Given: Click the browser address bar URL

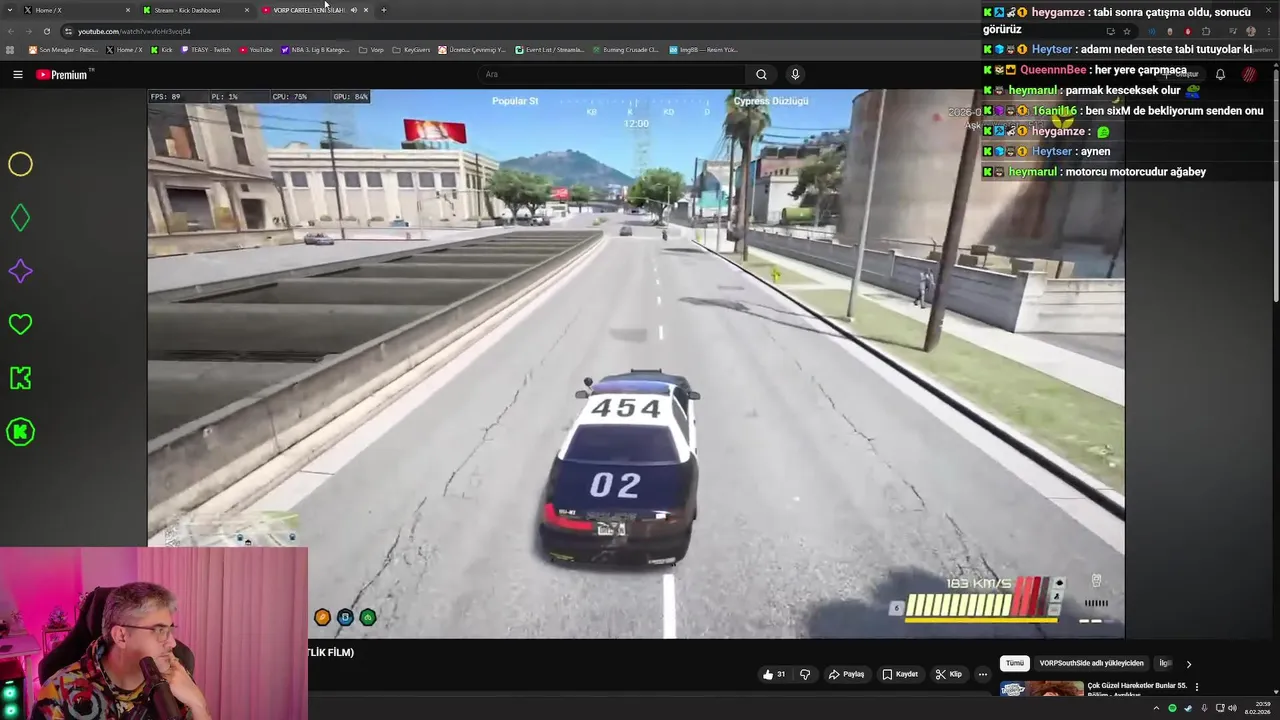Looking at the screenshot, I should 134,31.
